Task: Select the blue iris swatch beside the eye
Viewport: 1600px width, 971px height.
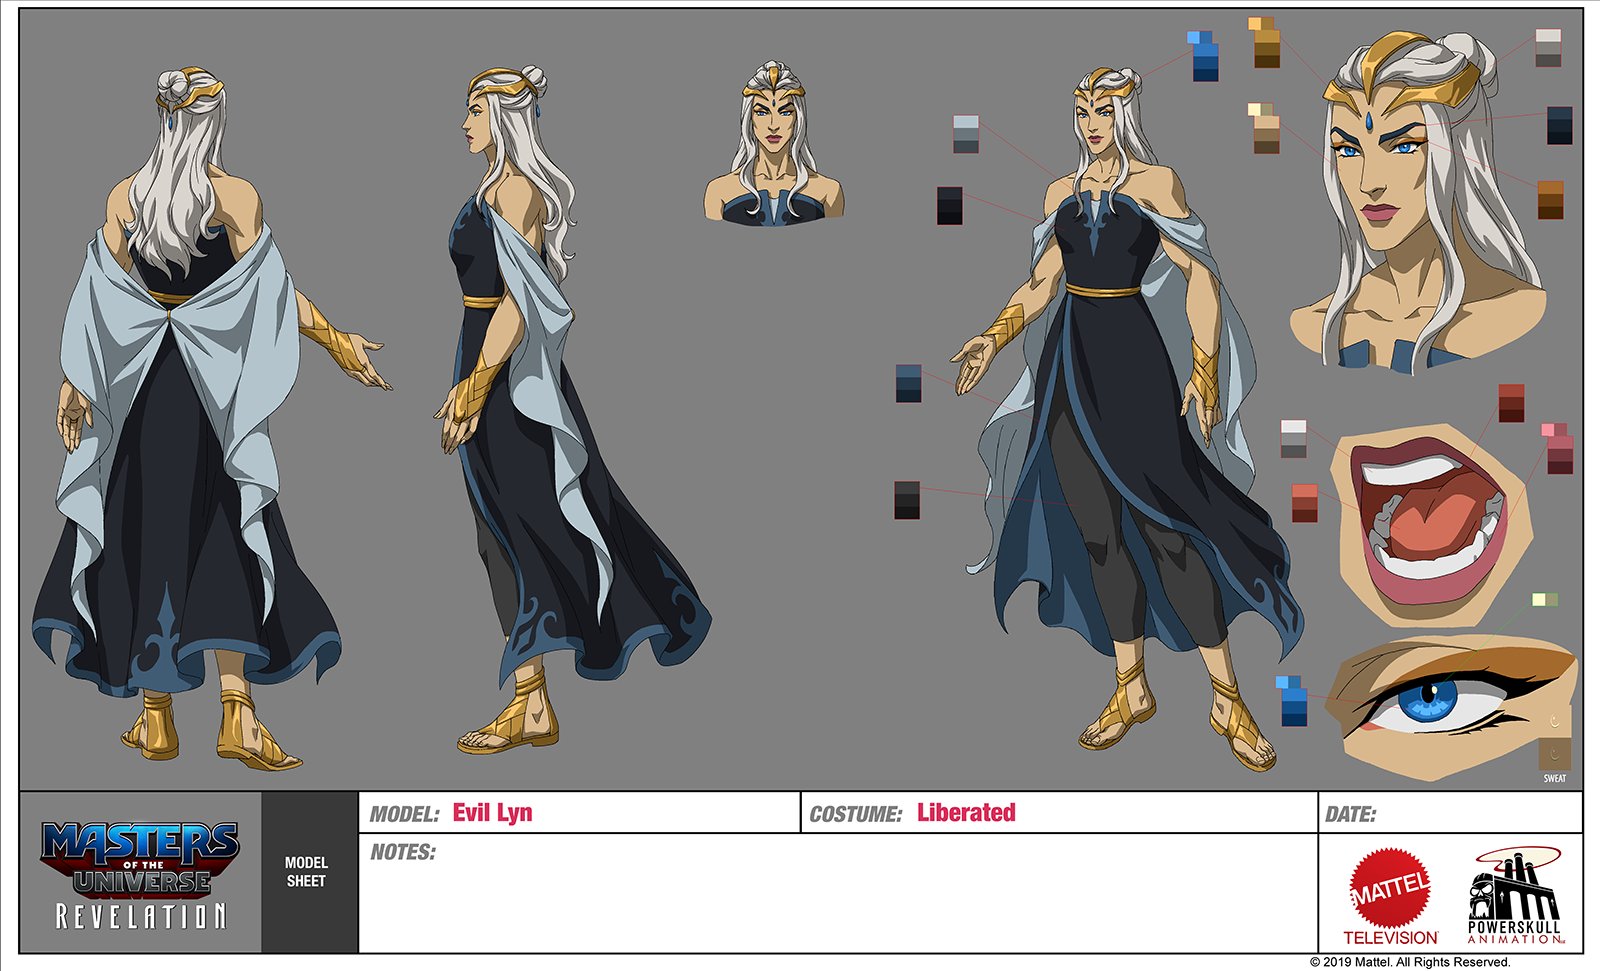Action: point(1291,701)
